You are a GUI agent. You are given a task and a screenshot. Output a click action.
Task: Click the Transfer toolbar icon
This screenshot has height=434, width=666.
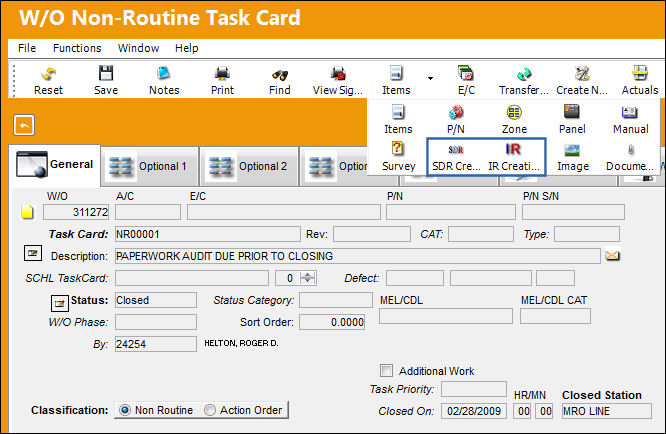524,74
